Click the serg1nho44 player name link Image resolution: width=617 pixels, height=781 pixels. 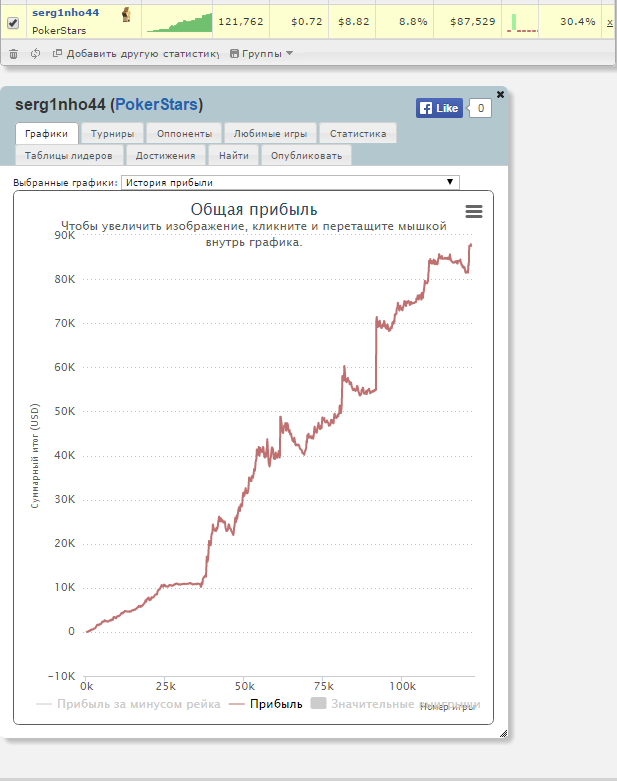[x=66, y=12]
